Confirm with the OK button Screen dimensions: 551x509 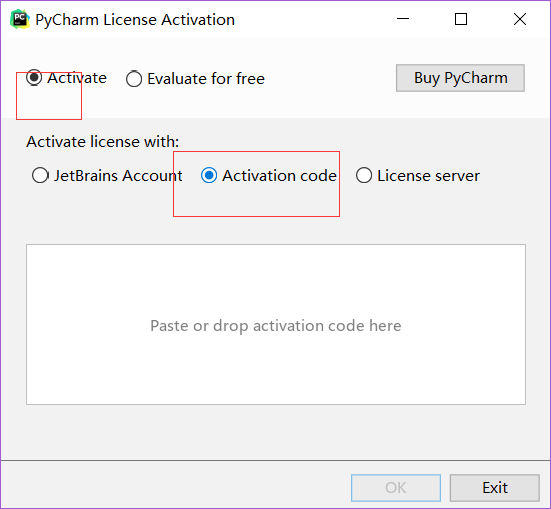[396, 488]
